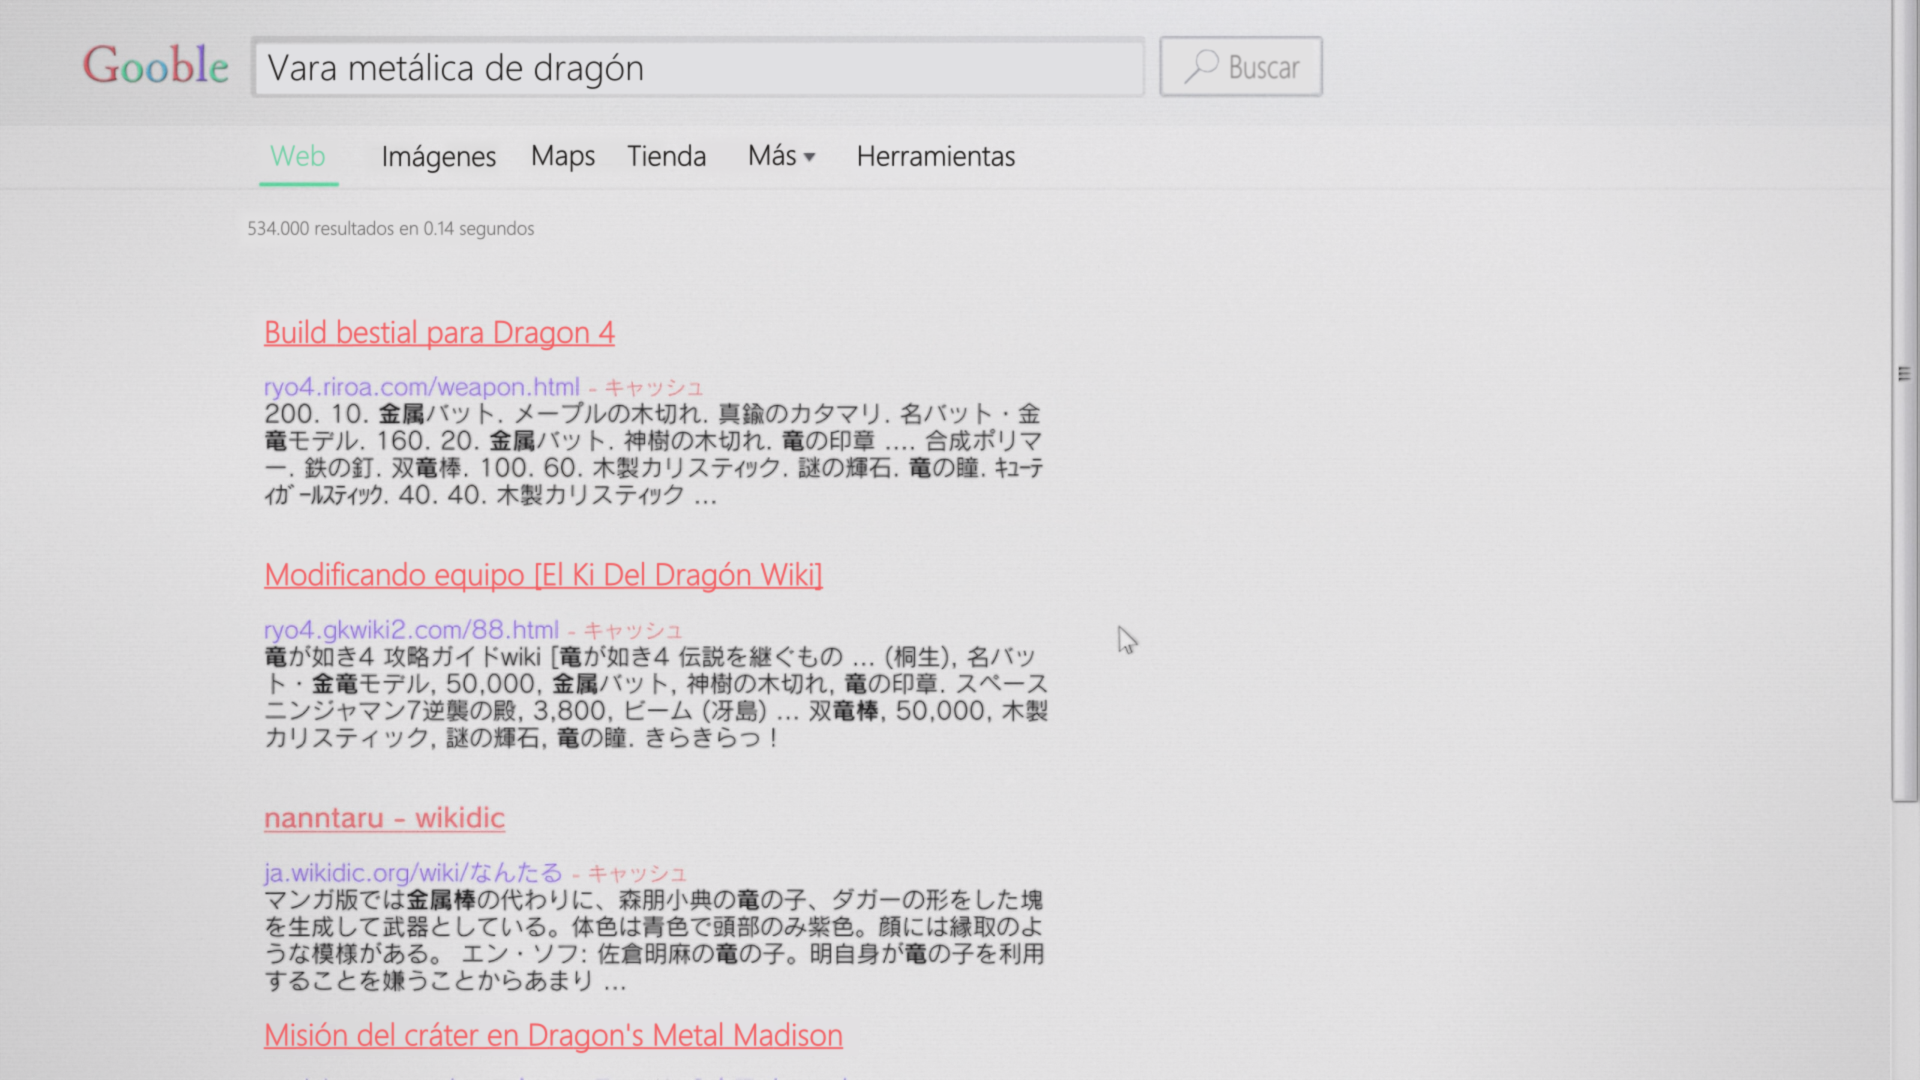This screenshot has width=1920, height=1080.
Task: Click cached link for ryo4.gkwiki2.com result
Action: coord(632,631)
